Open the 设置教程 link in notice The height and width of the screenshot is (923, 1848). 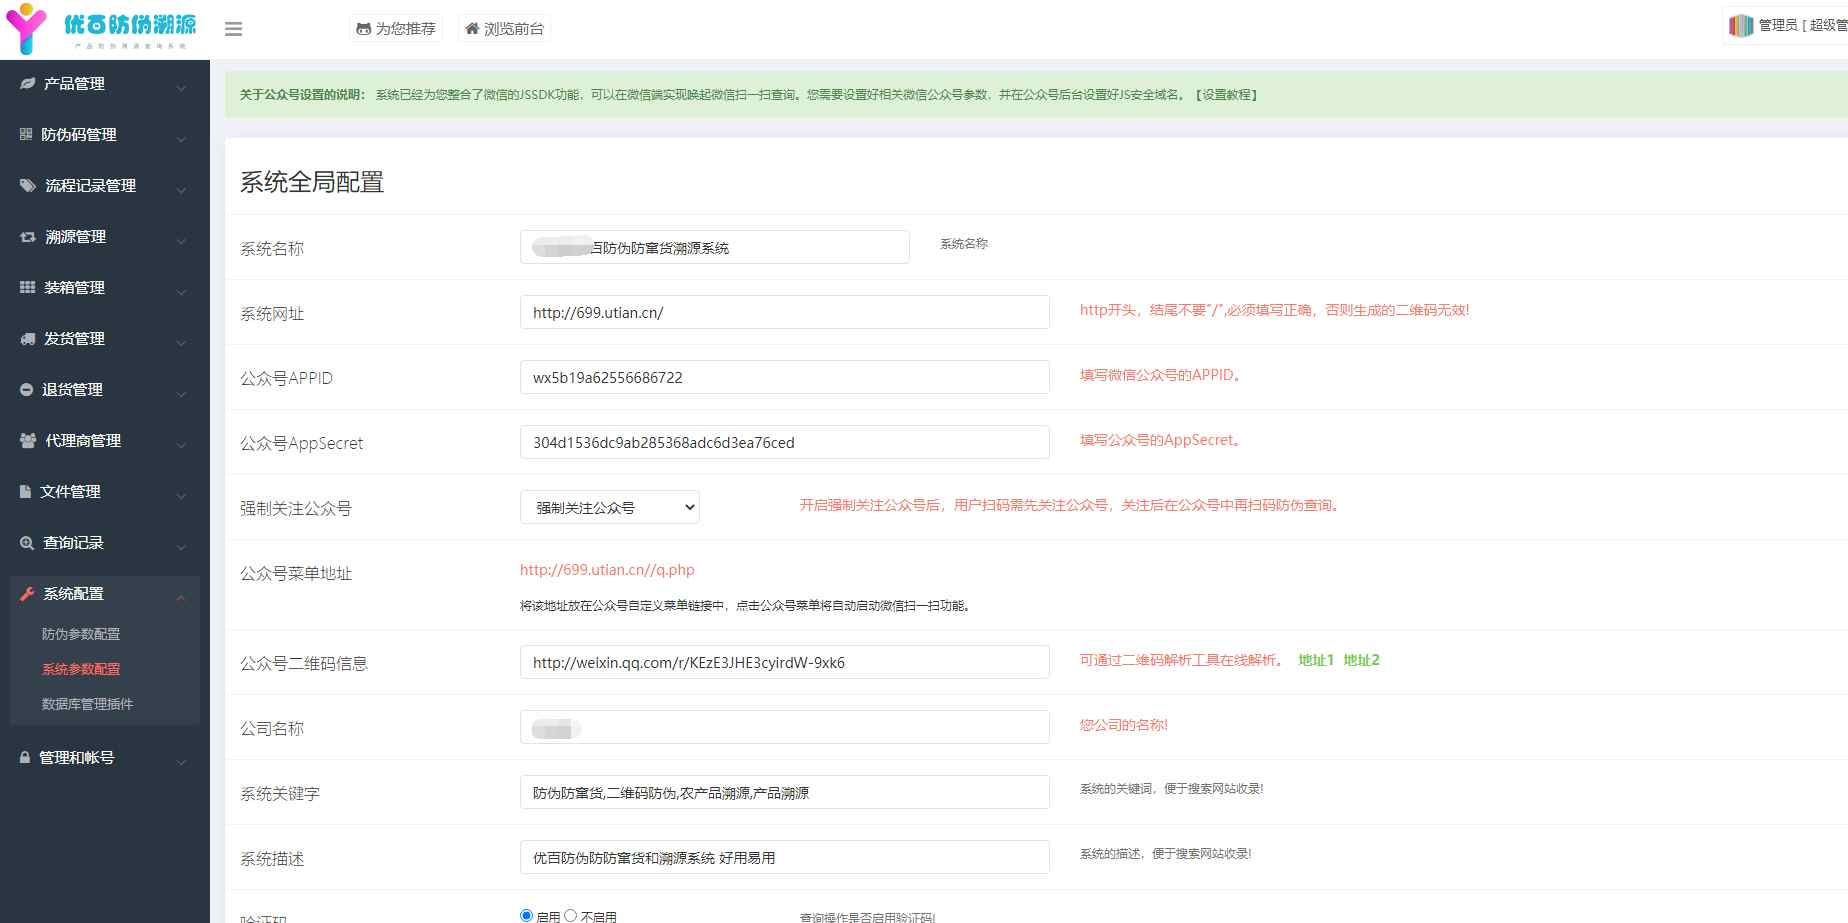pyautogui.click(x=1226, y=95)
